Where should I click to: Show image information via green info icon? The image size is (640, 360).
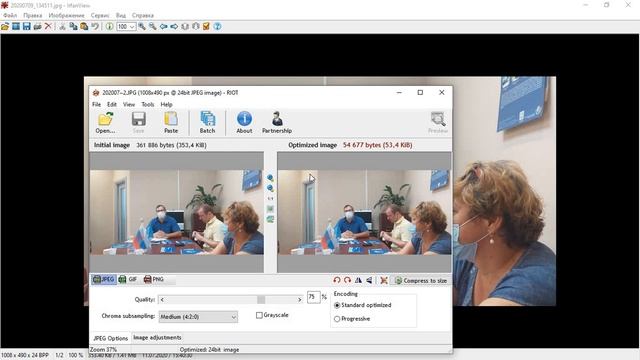(x=109, y=27)
